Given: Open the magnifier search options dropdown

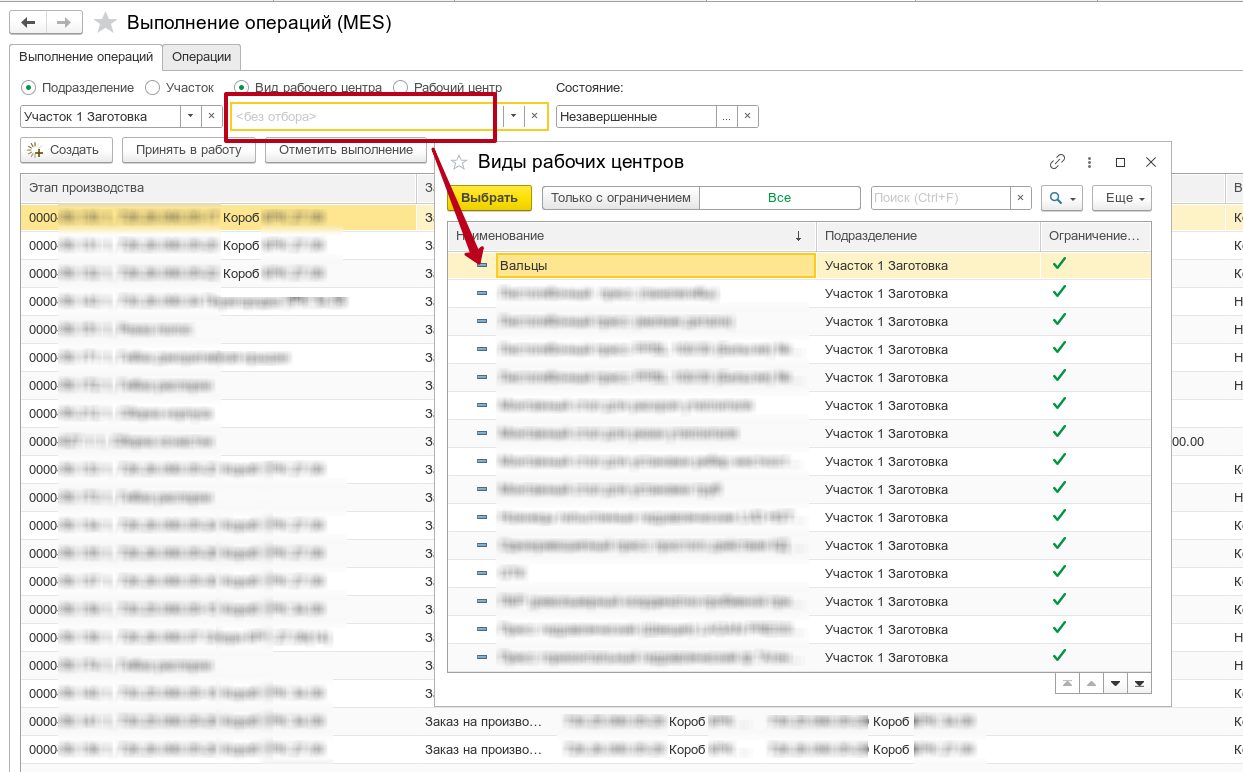Looking at the screenshot, I should click(1061, 198).
